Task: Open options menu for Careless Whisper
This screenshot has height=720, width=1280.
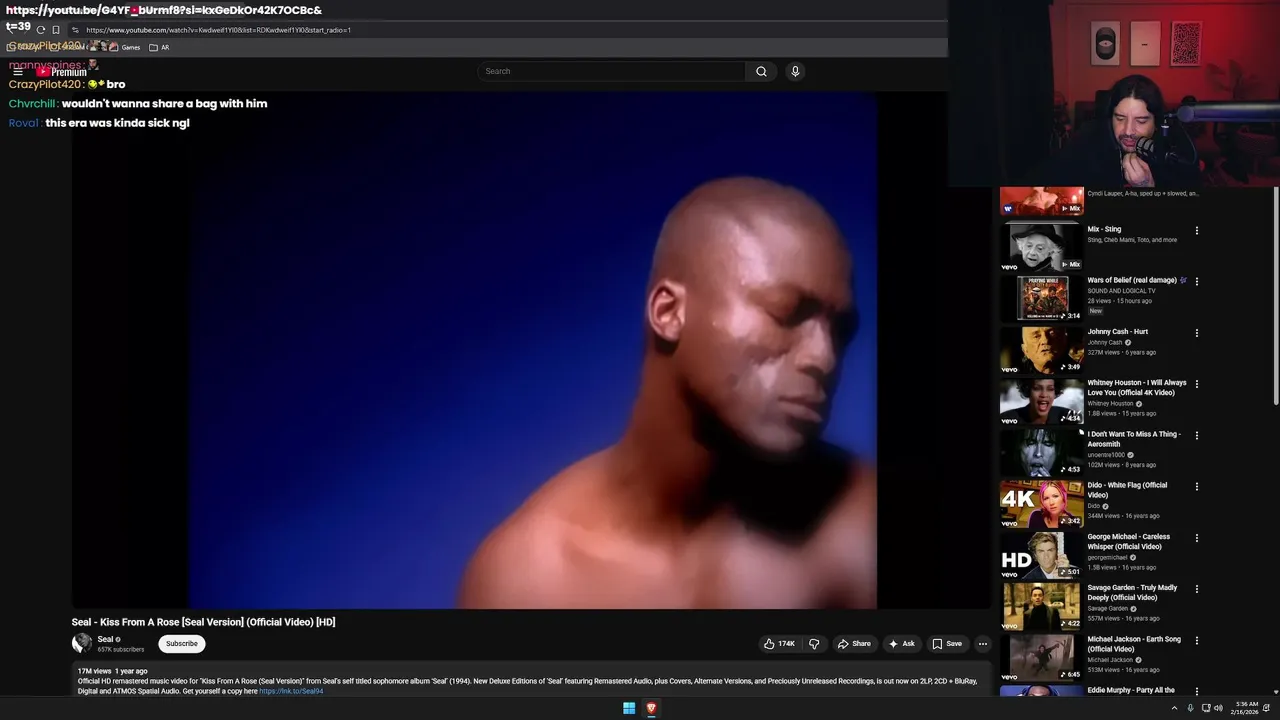Action: (x=1196, y=538)
